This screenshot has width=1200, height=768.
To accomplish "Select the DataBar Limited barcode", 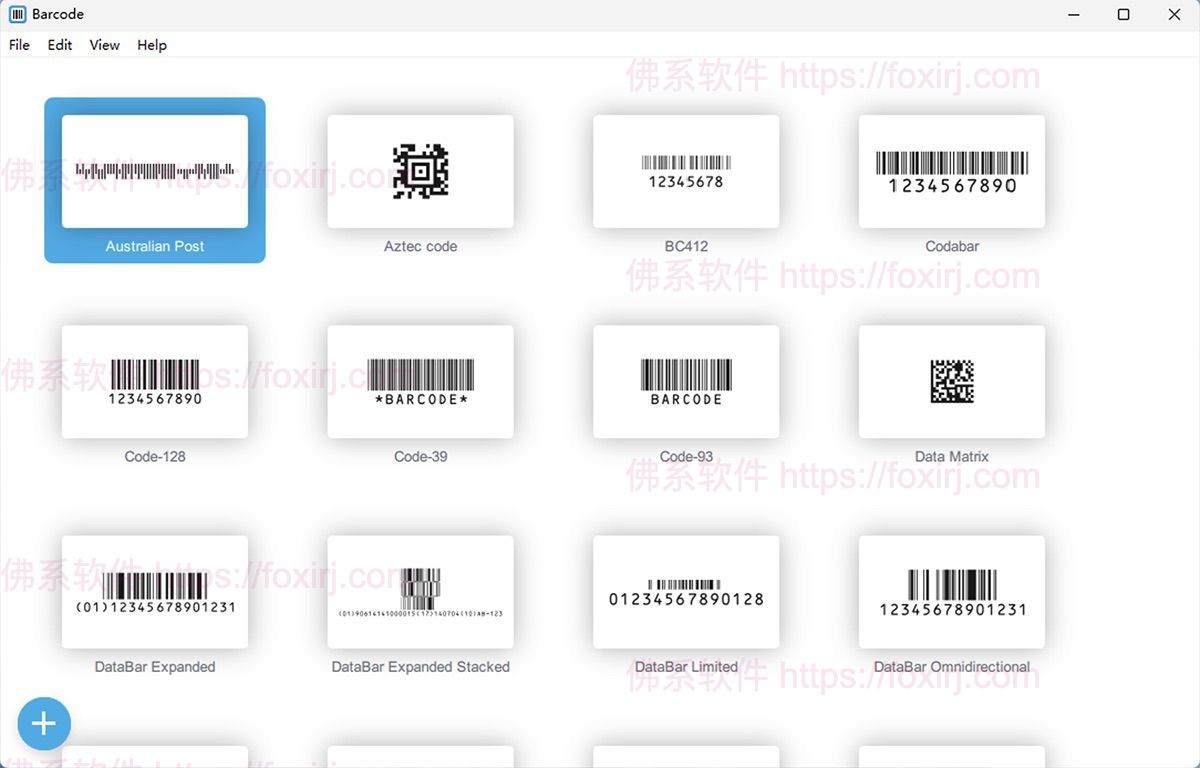I will pos(686,591).
